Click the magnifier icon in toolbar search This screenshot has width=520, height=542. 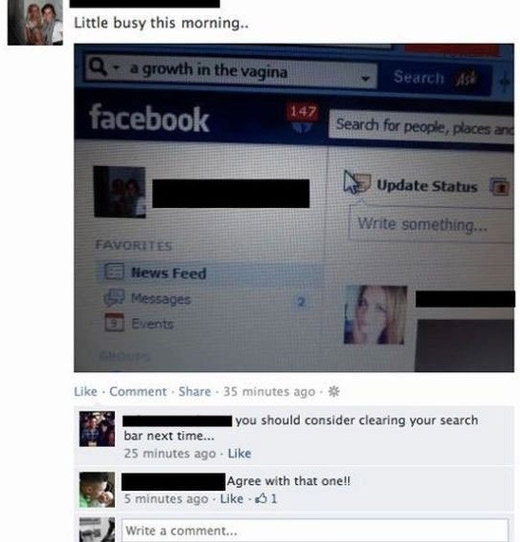98,66
